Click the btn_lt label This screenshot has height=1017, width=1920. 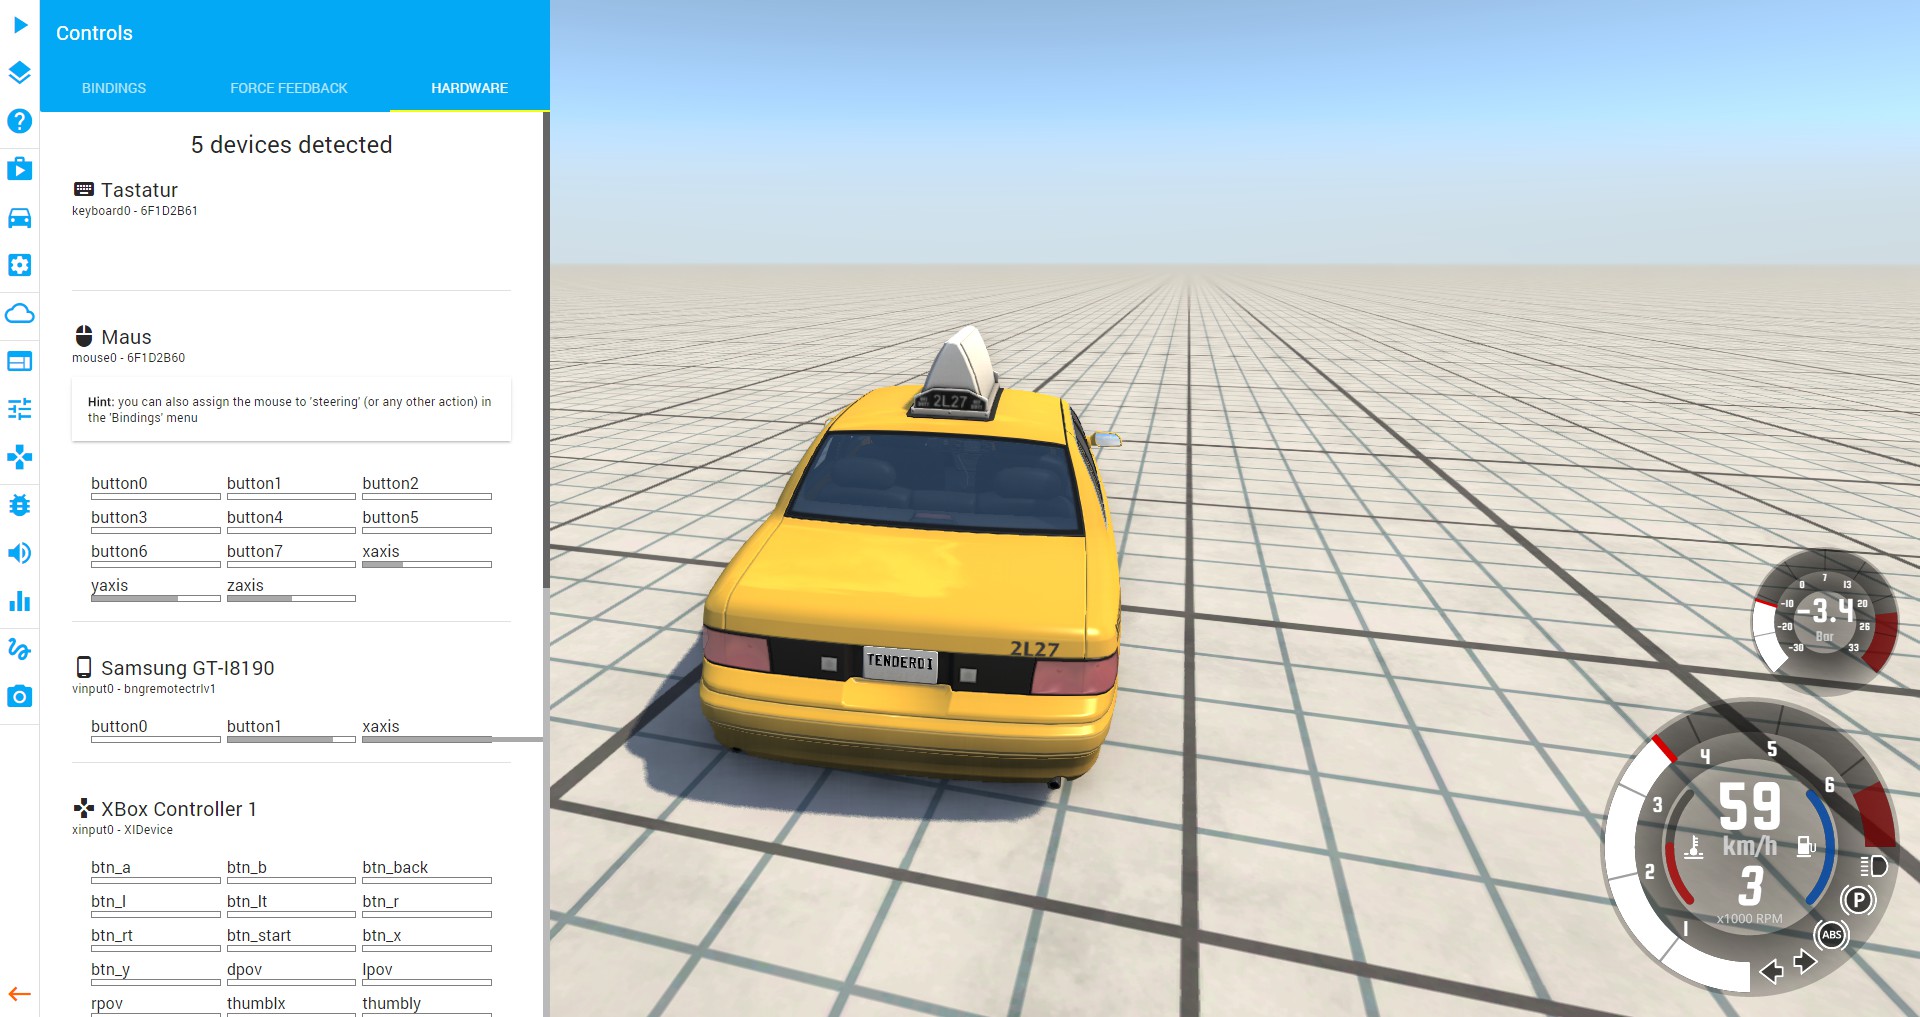247,901
